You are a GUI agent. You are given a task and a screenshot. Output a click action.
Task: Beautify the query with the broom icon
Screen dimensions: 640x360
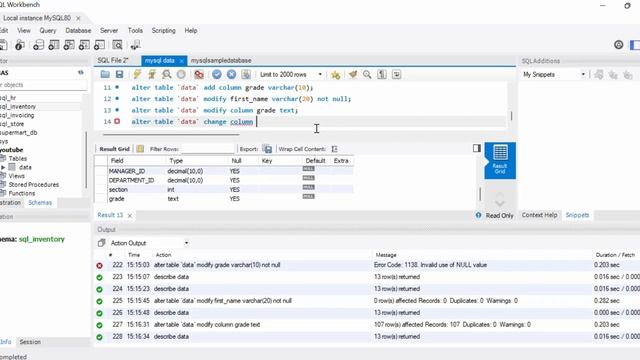[353, 74]
